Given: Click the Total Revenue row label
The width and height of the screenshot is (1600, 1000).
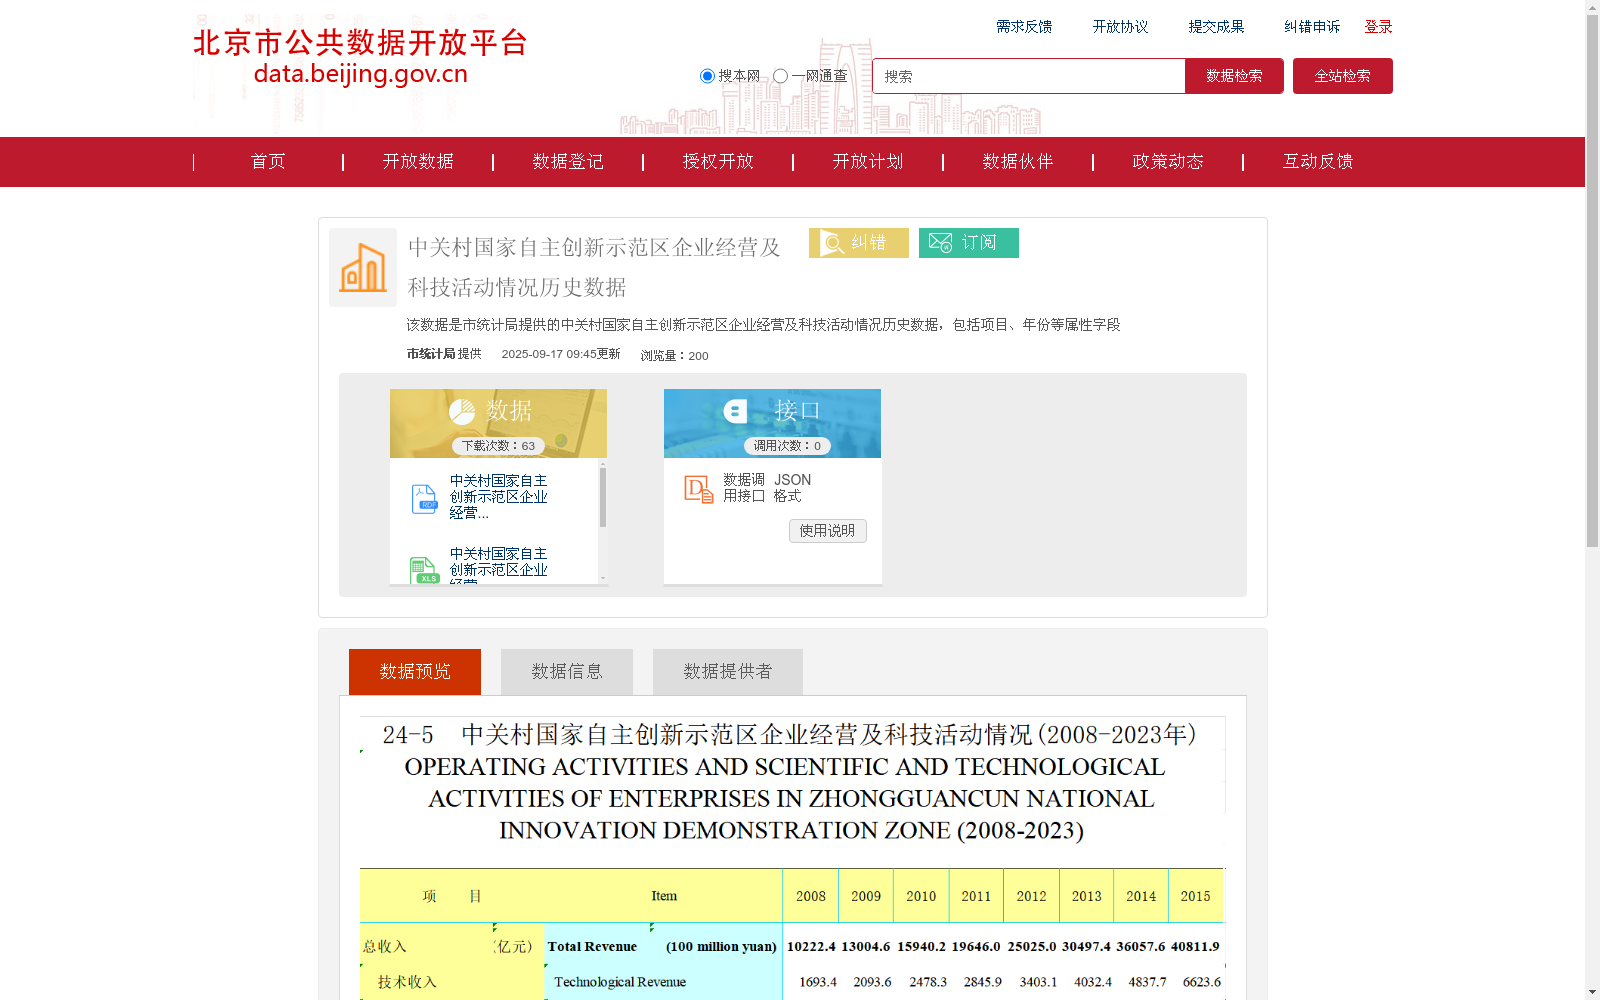Looking at the screenshot, I should click(592, 946).
